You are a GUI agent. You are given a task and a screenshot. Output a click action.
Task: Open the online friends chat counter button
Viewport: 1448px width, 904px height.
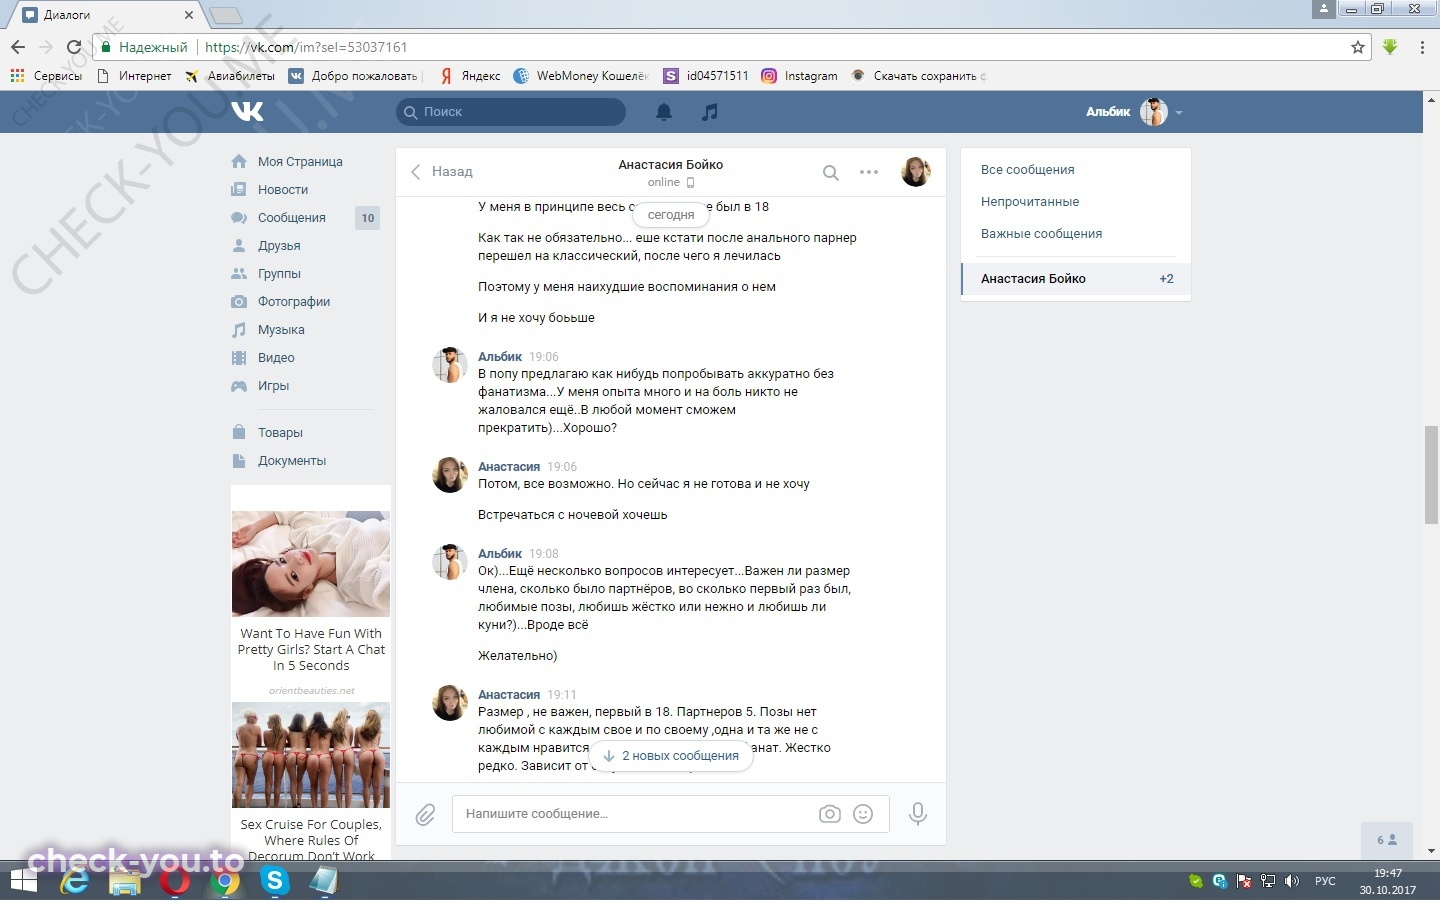coord(1388,840)
